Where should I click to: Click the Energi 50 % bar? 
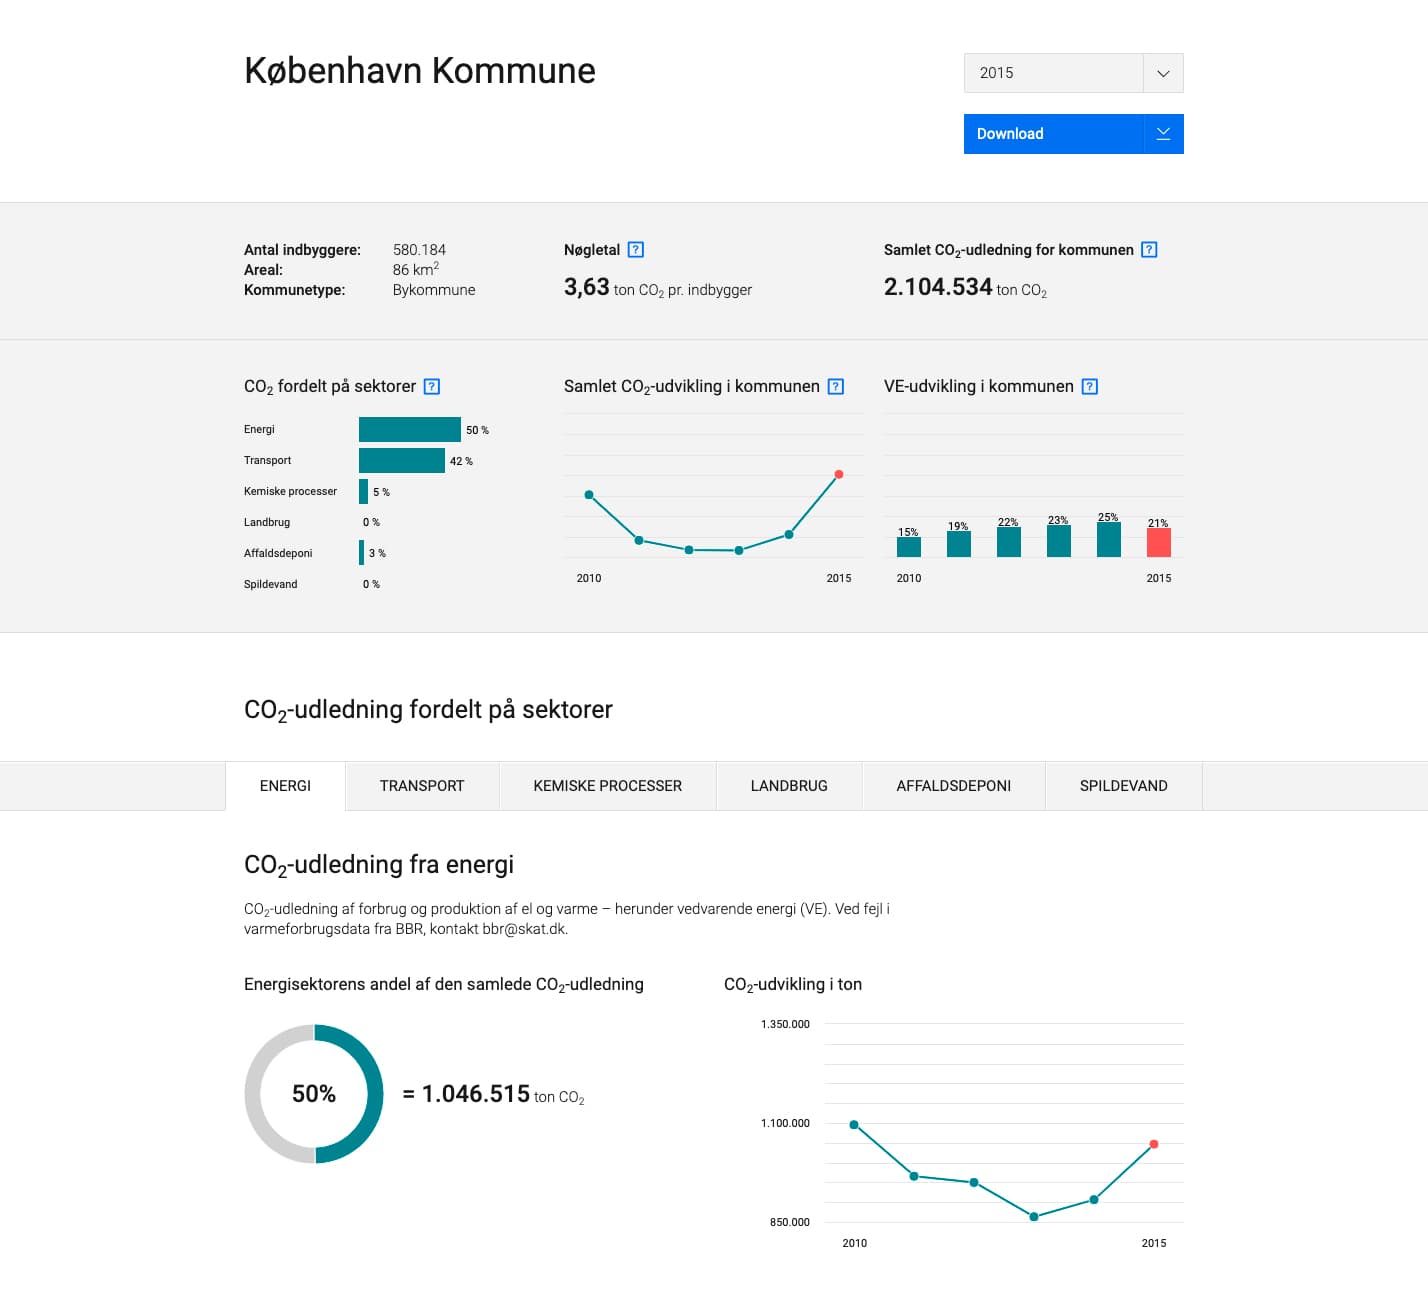pyautogui.click(x=410, y=429)
